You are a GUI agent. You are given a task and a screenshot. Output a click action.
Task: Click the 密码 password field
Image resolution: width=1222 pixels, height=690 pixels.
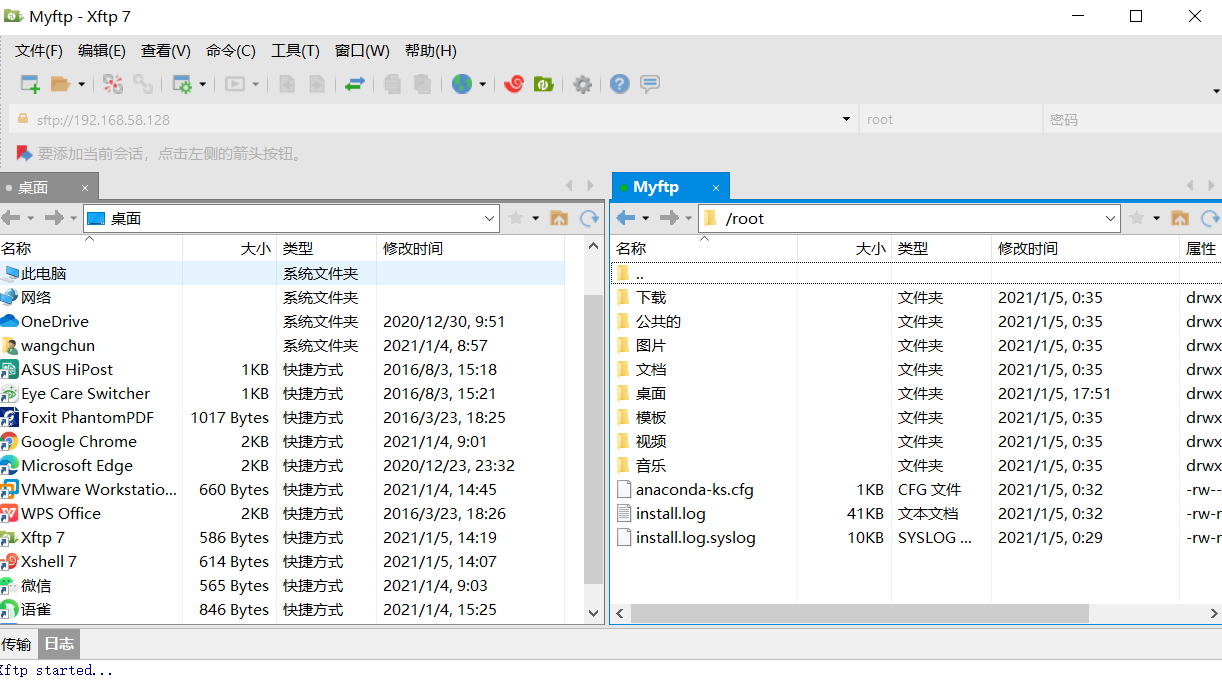pyautogui.click(x=1131, y=120)
